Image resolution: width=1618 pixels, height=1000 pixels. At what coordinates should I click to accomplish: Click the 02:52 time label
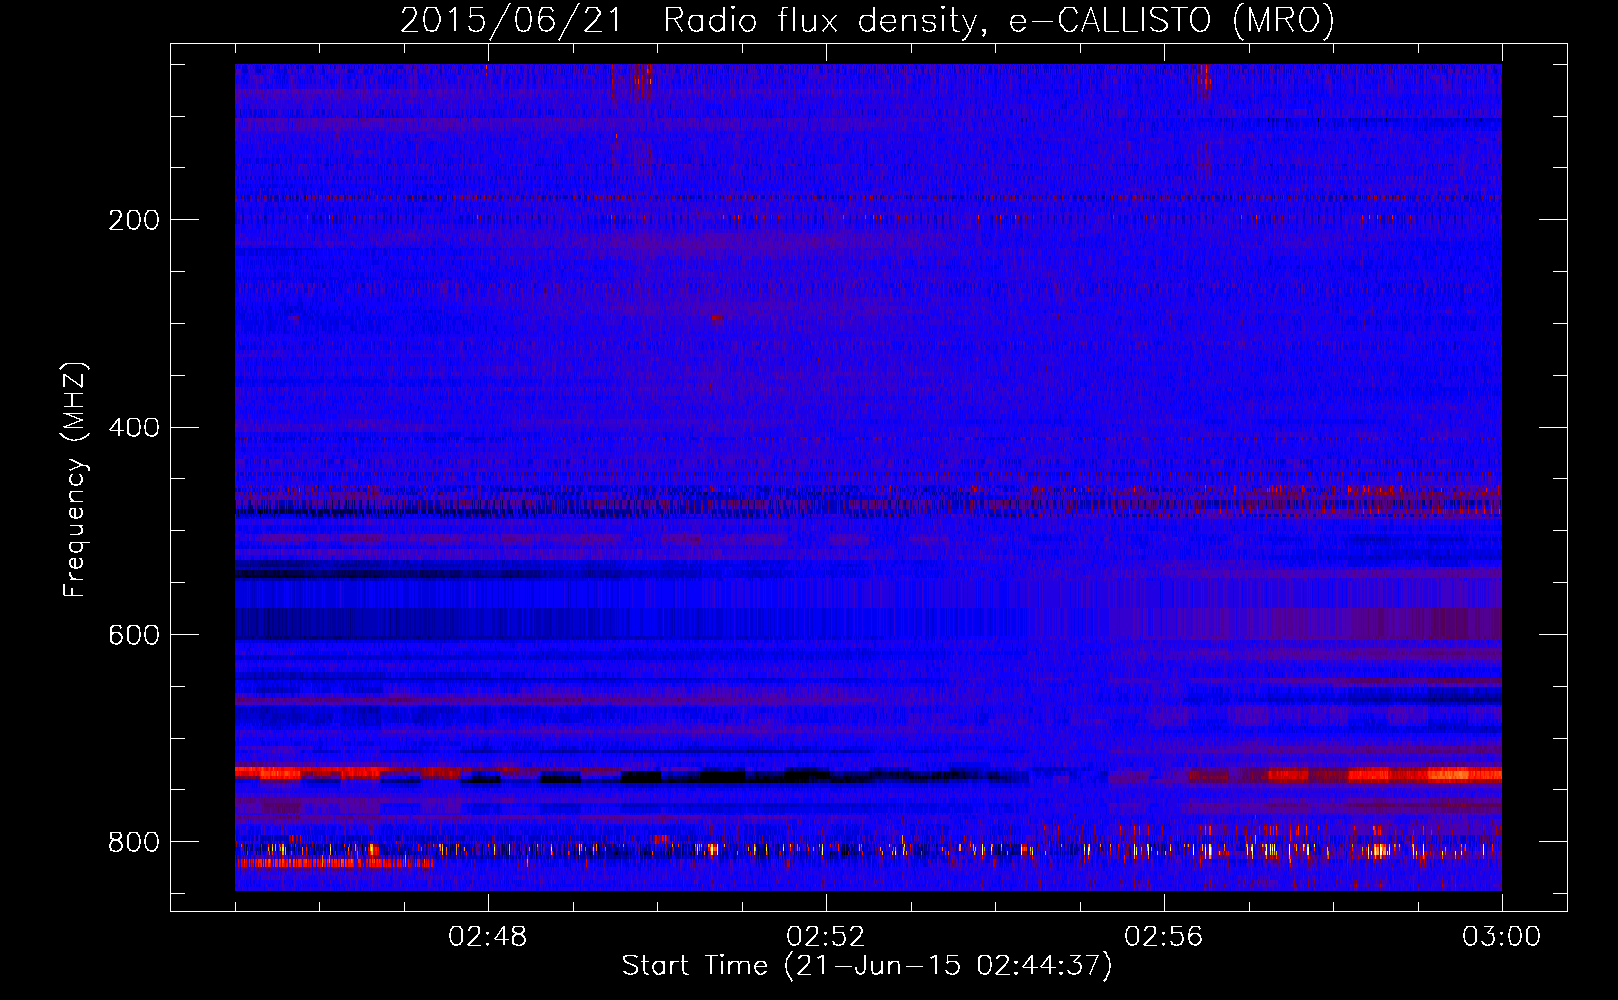[x=826, y=937]
